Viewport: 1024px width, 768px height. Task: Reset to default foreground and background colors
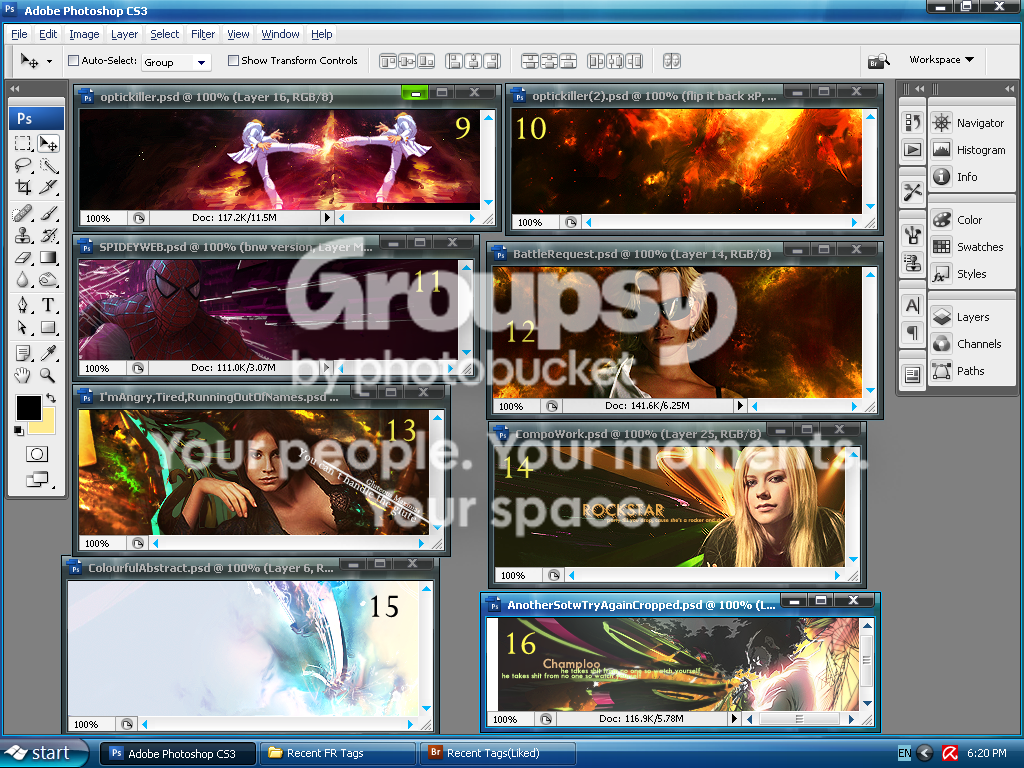[18, 430]
